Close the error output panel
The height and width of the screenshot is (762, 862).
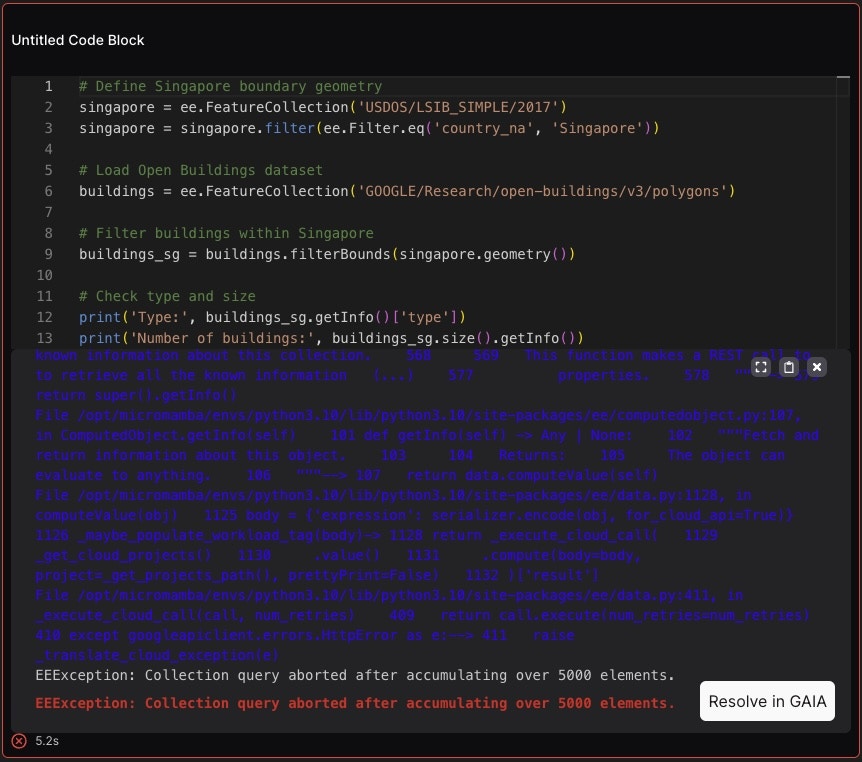[817, 367]
